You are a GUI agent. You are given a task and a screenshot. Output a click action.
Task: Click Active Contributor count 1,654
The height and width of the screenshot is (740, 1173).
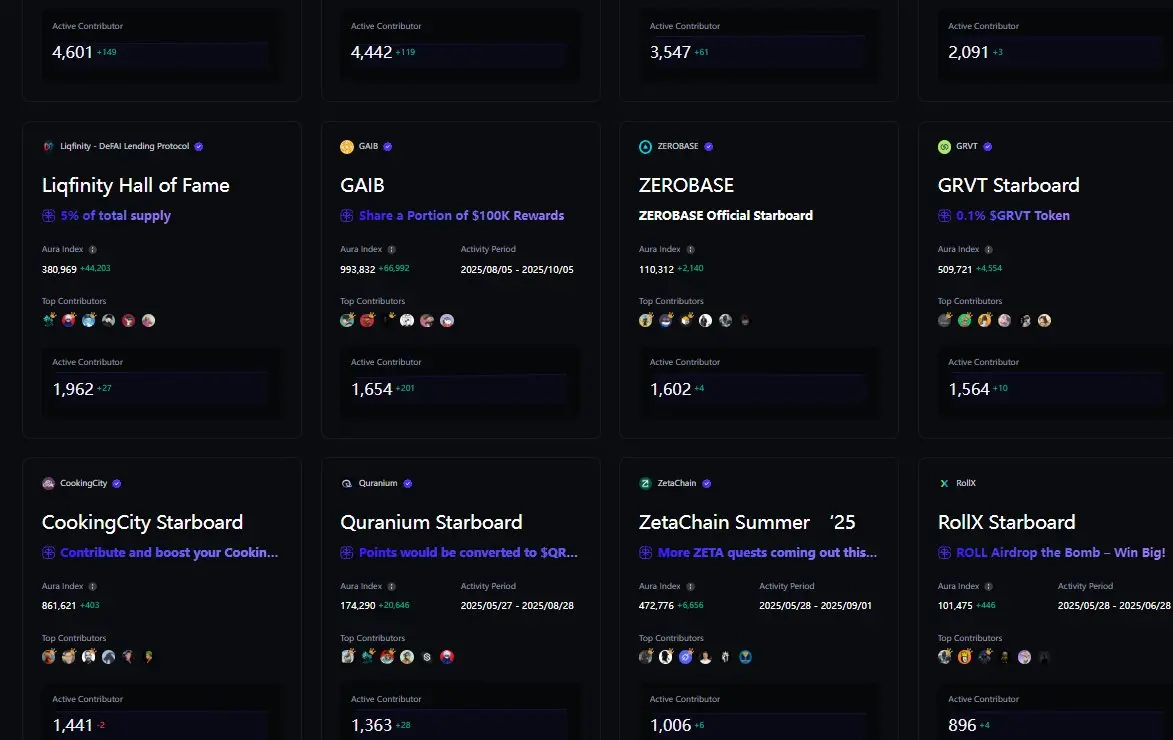(372, 389)
